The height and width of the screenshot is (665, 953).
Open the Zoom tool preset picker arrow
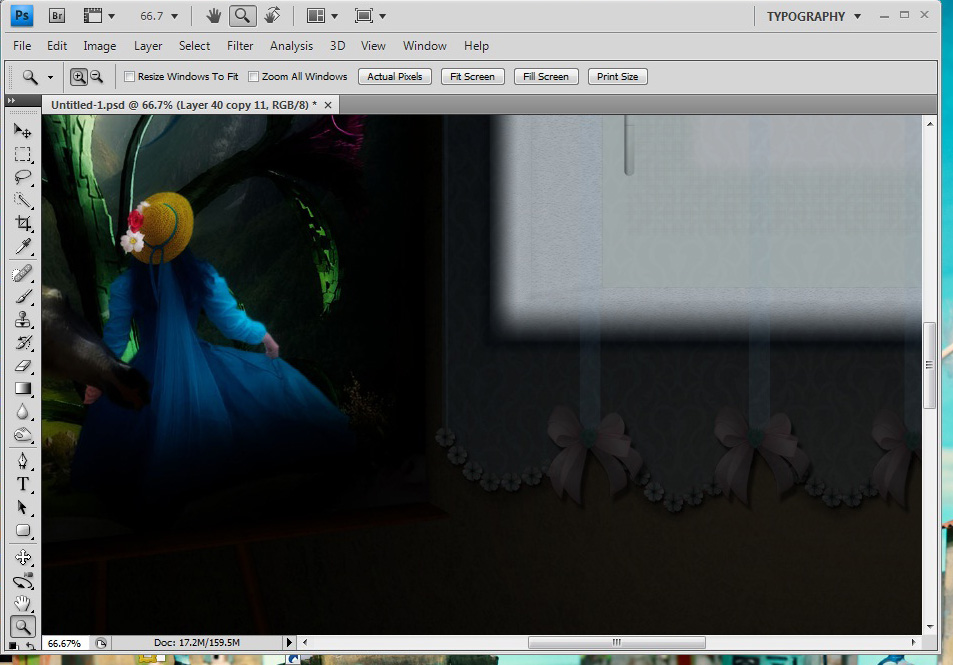point(50,77)
